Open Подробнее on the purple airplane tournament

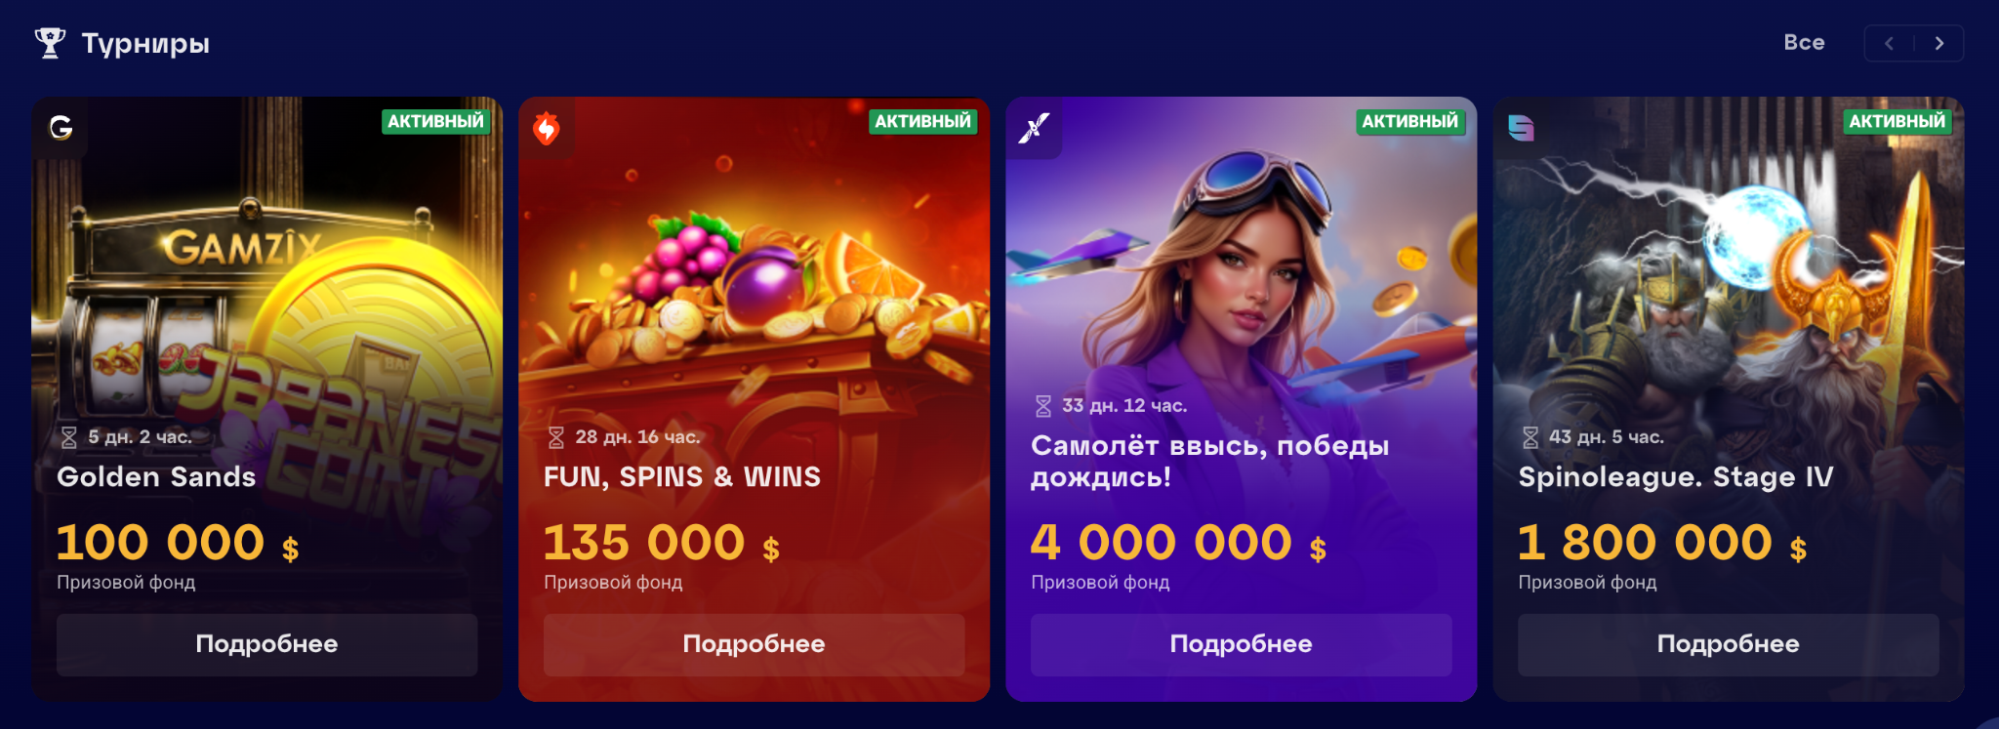(1241, 644)
